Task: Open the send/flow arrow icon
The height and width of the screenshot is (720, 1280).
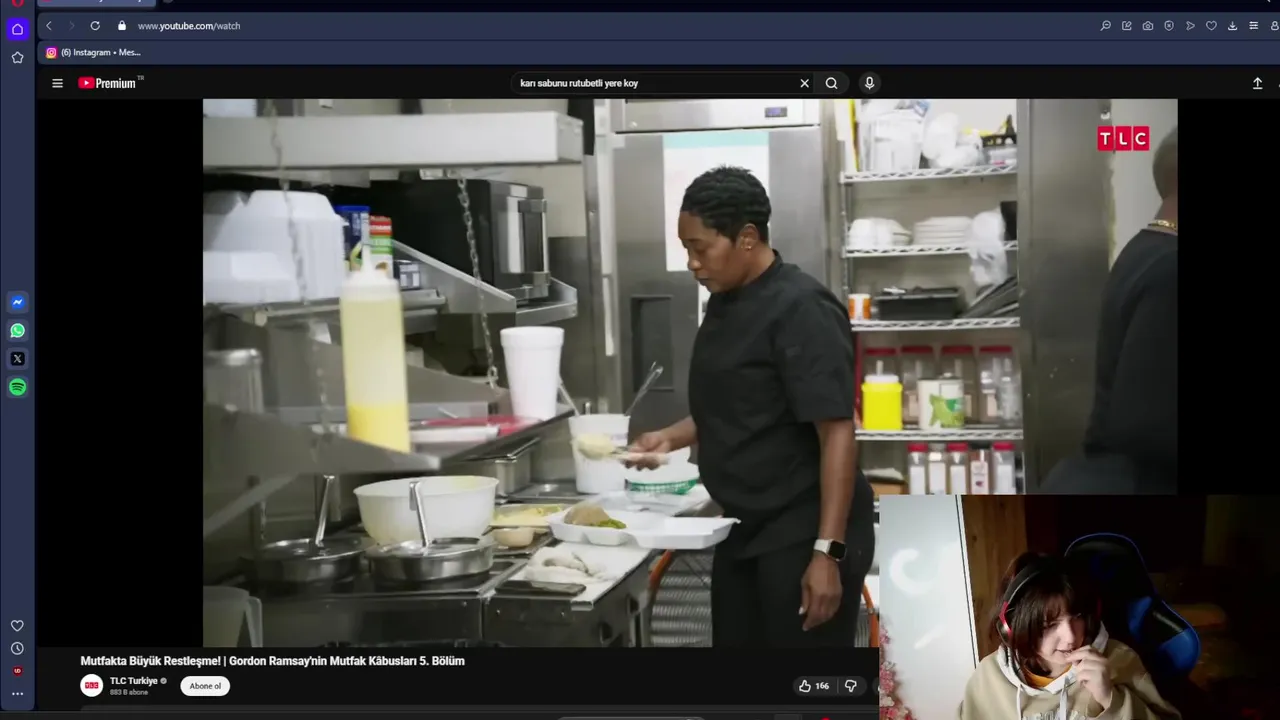Action: tap(1190, 26)
